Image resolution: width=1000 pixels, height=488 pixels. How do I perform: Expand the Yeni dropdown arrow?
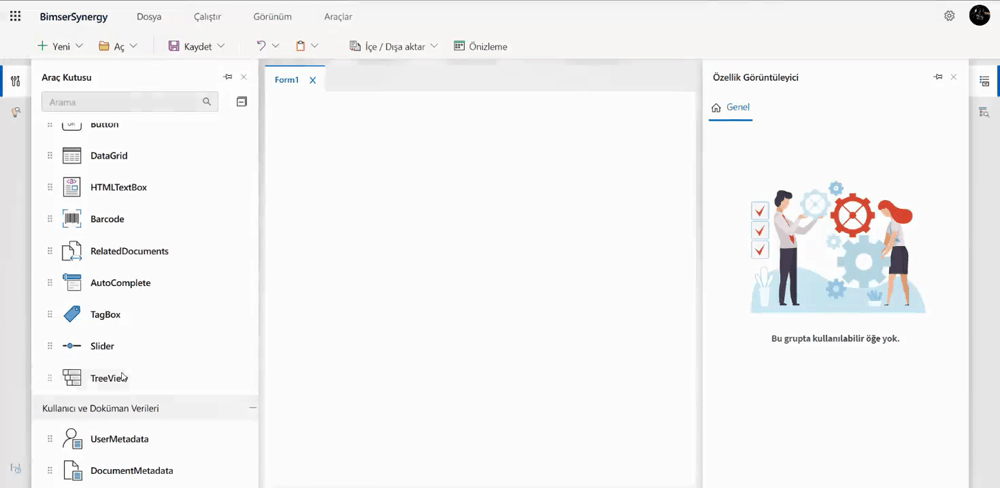pos(79,46)
